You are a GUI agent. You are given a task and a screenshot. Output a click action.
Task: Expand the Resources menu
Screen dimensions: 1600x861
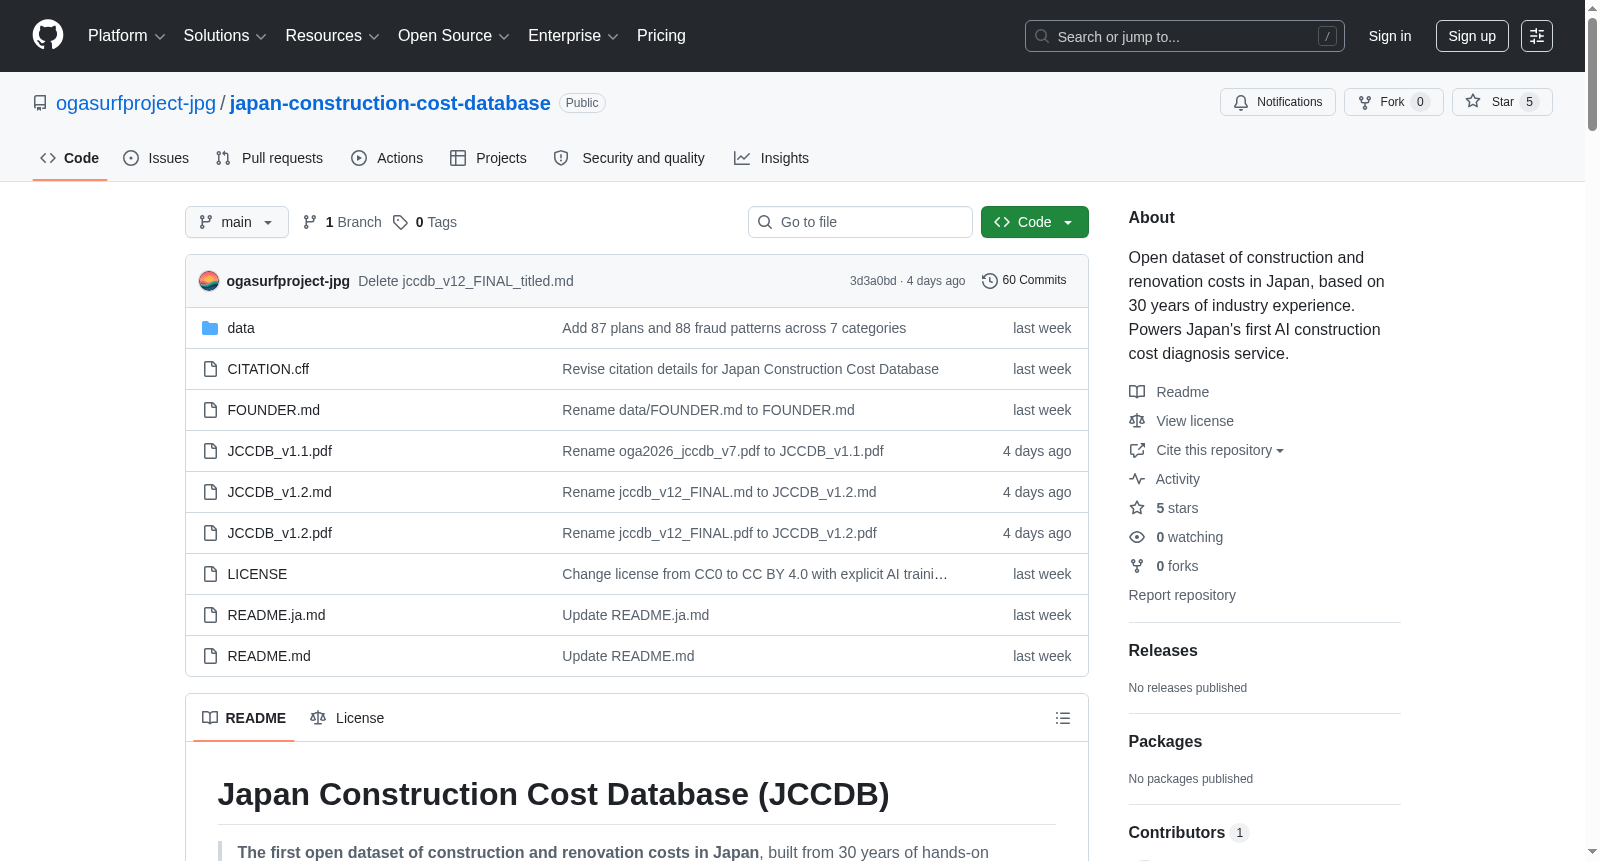pyautogui.click(x=332, y=36)
